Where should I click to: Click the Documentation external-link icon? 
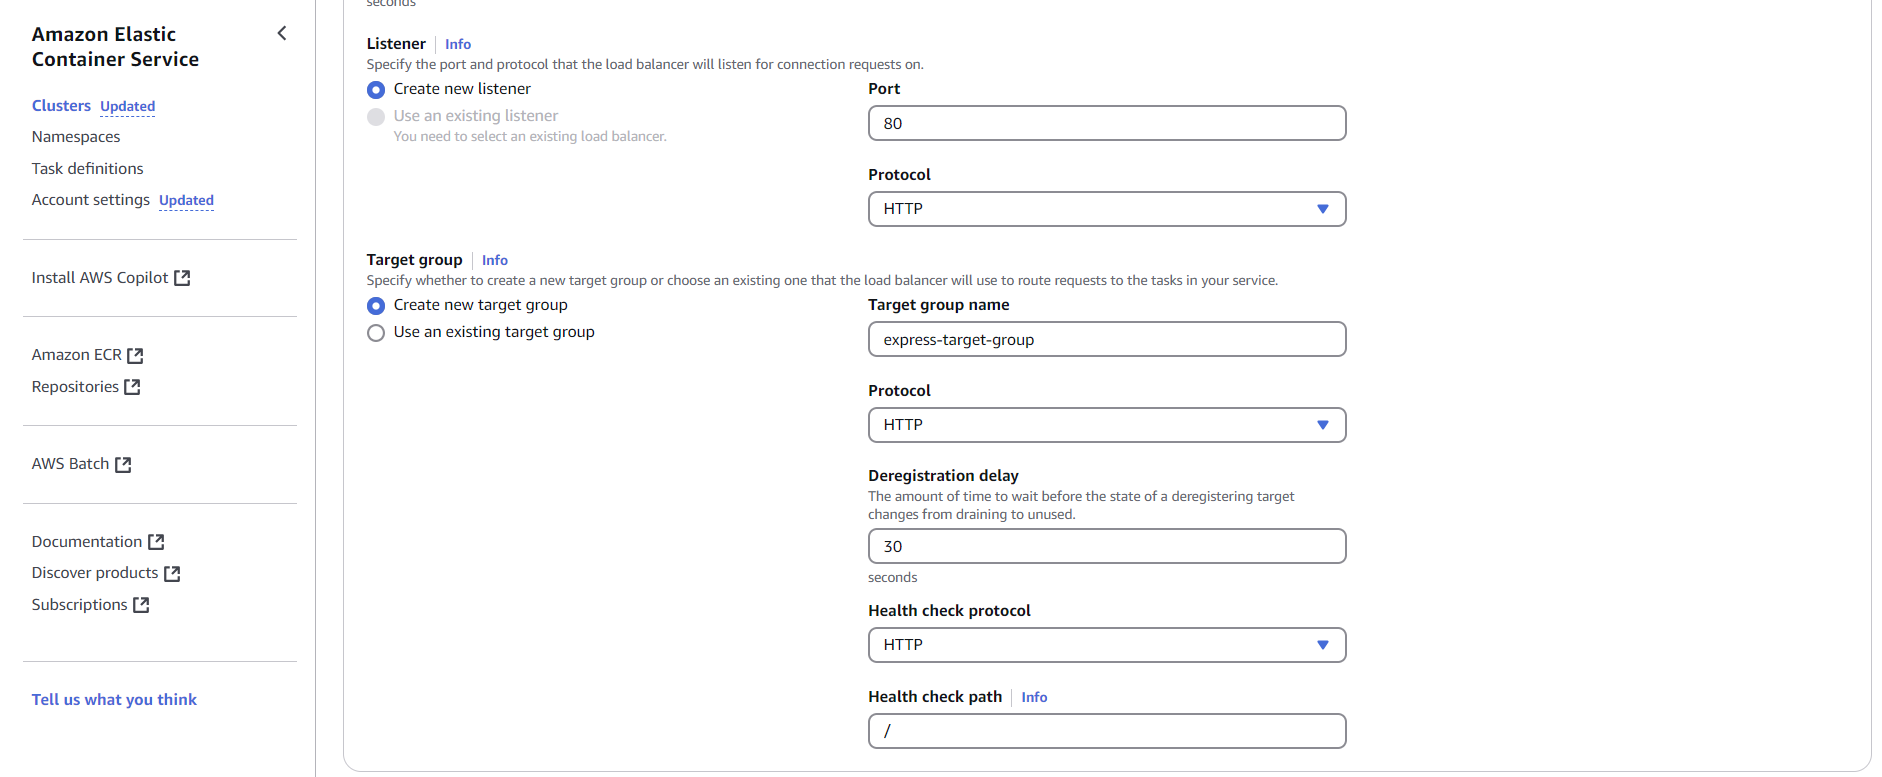pos(156,542)
